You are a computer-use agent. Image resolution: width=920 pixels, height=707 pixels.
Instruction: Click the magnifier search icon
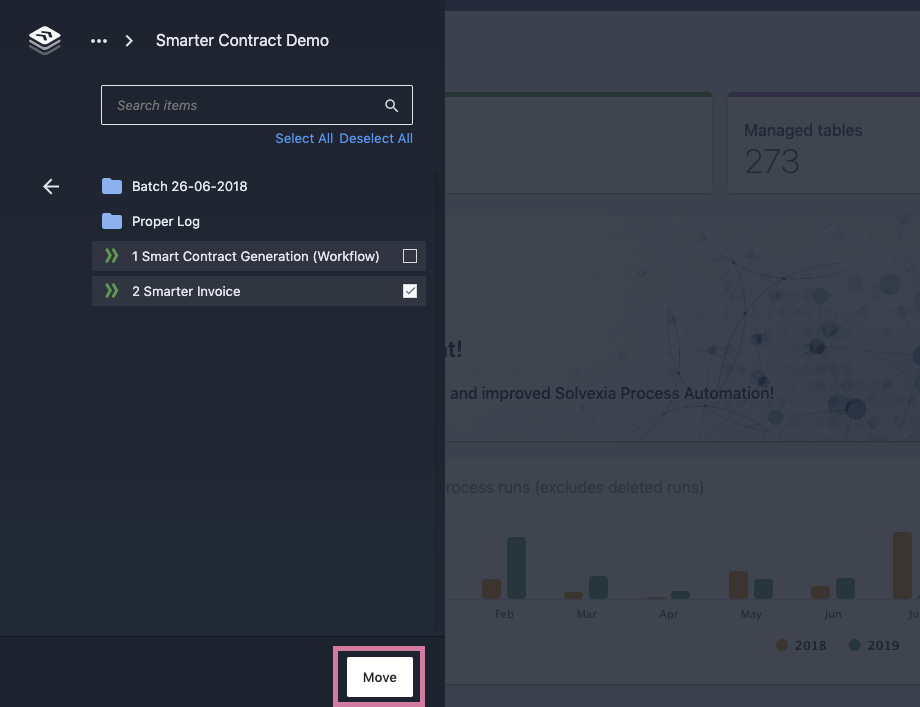tap(392, 106)
